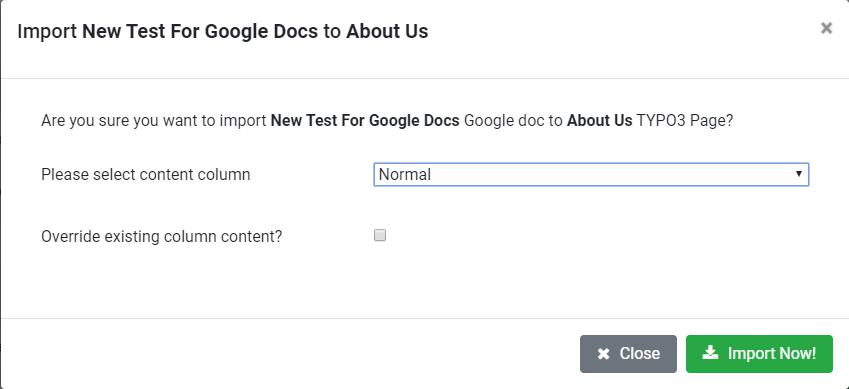The image size is (849, 389).
Task: Click 'Google Docs' in the dialog title
Action: (261, 31)
